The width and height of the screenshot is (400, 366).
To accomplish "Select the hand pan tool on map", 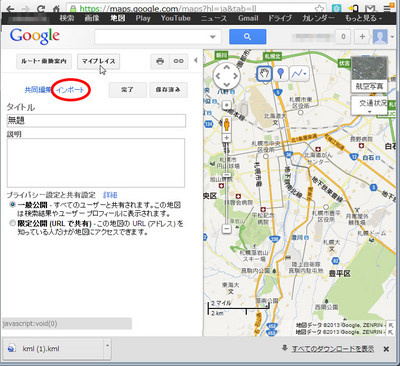I will (x=265, y=73).
